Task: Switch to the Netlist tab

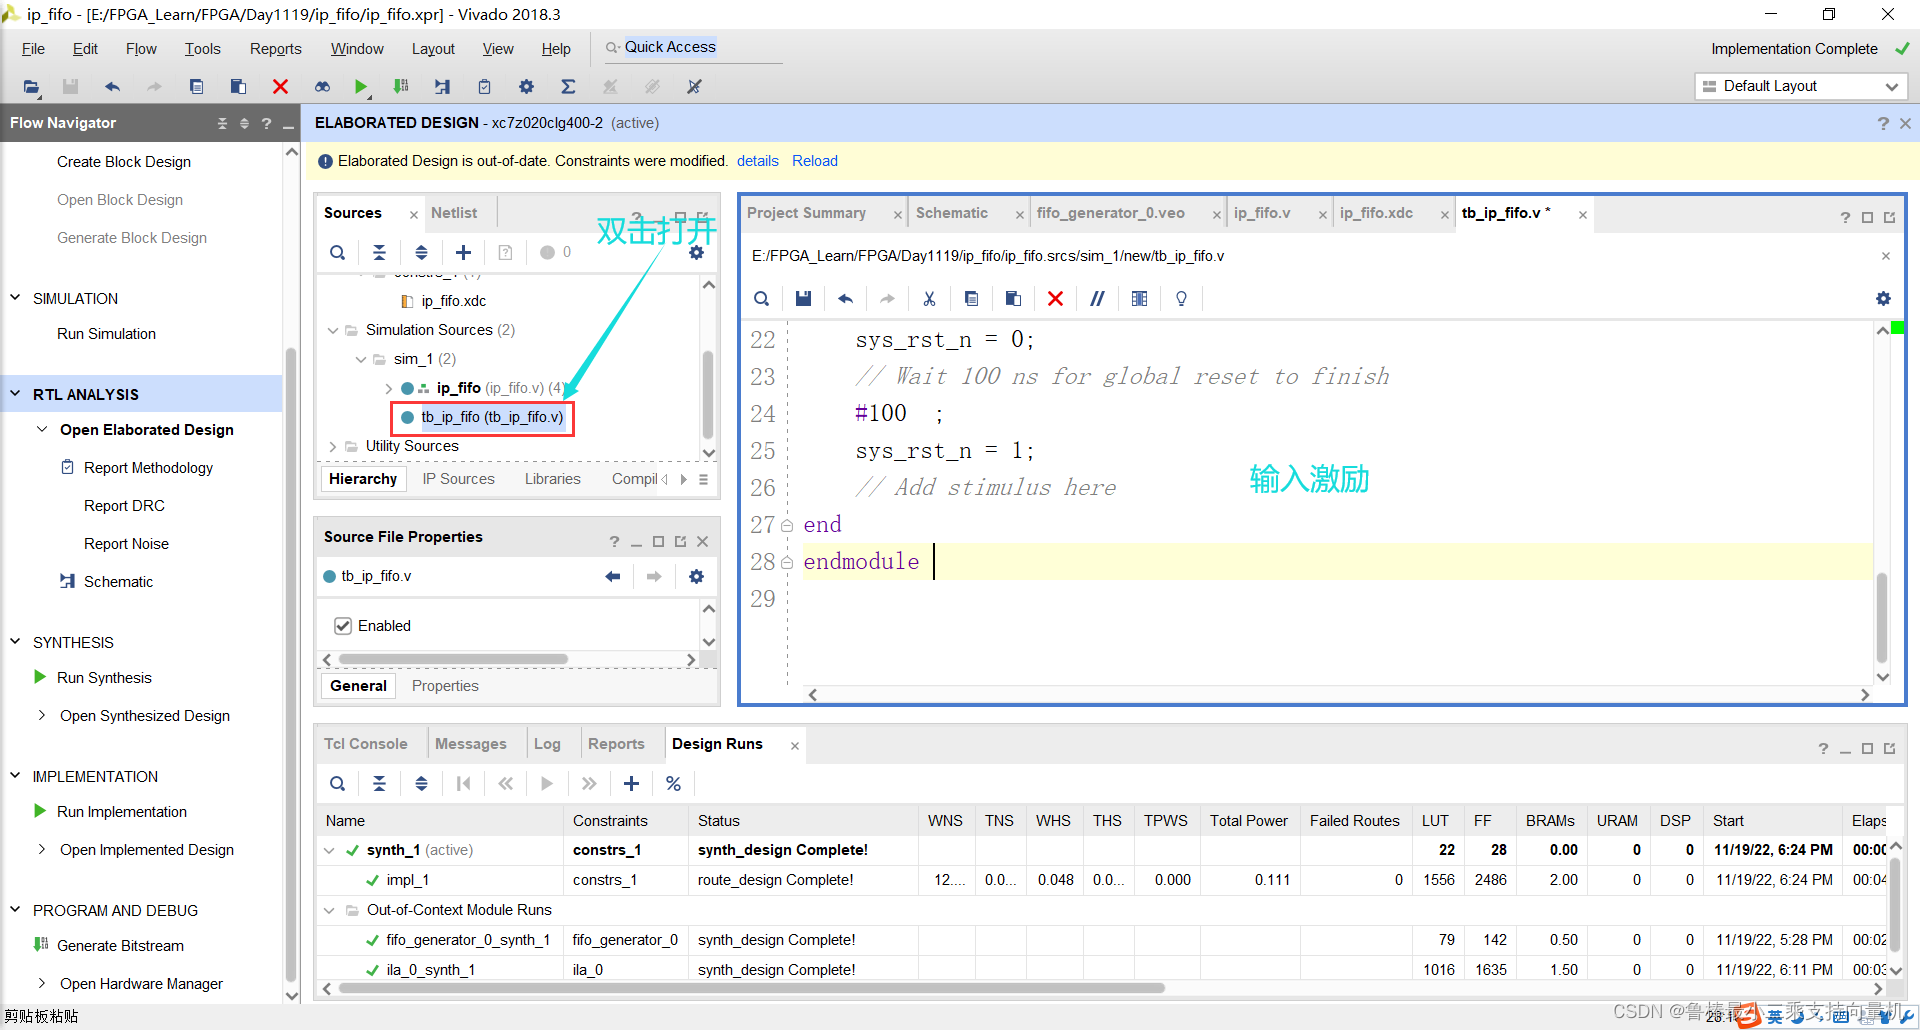Action: (x=454, y=213)
